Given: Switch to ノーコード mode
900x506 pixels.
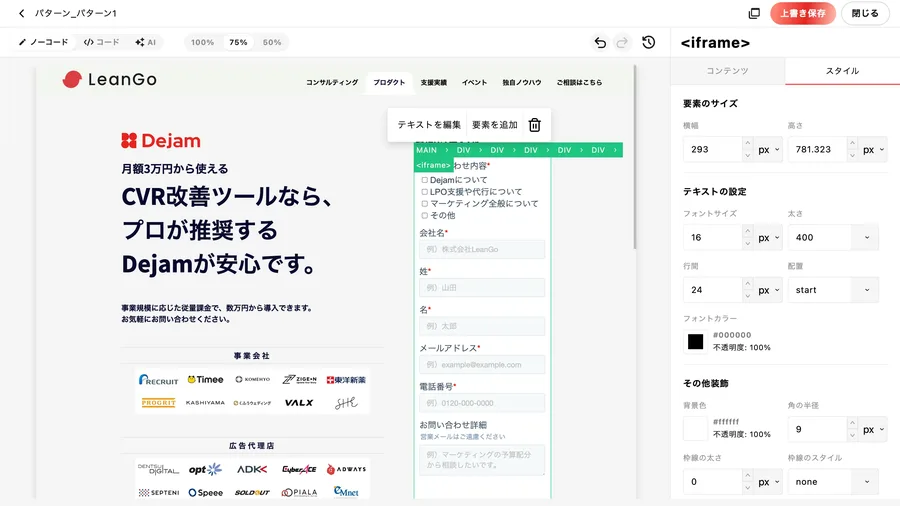Looking at the screenshot, I should 44,42.
